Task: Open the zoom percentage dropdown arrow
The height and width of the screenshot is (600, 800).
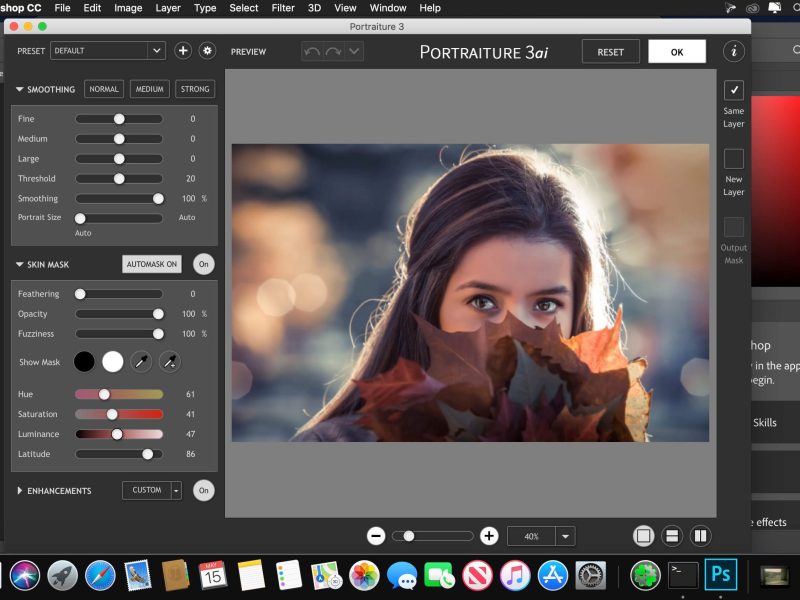Action: (565, 536)
